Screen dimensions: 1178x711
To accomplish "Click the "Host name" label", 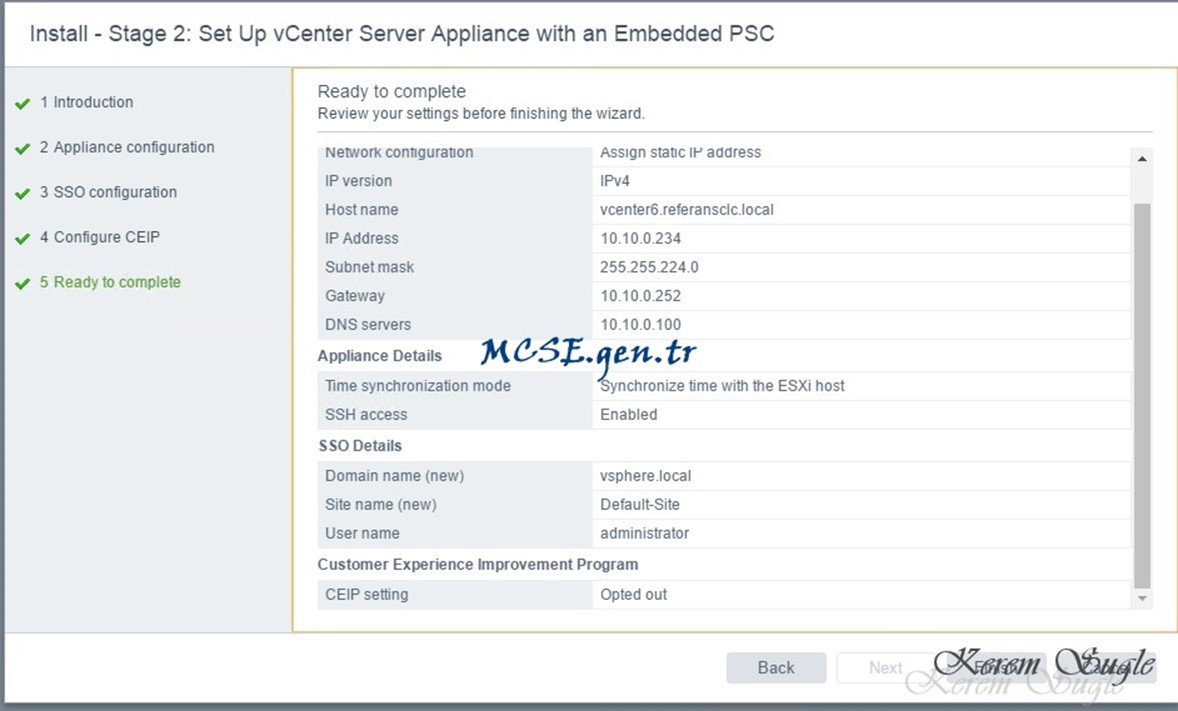I will pos(361,210).
